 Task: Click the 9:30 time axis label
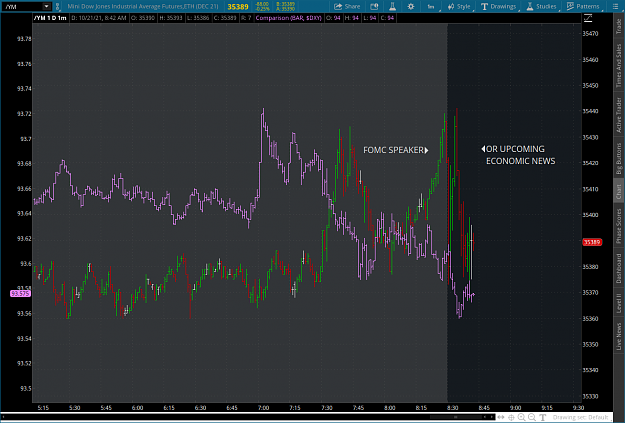click(578, 408)
